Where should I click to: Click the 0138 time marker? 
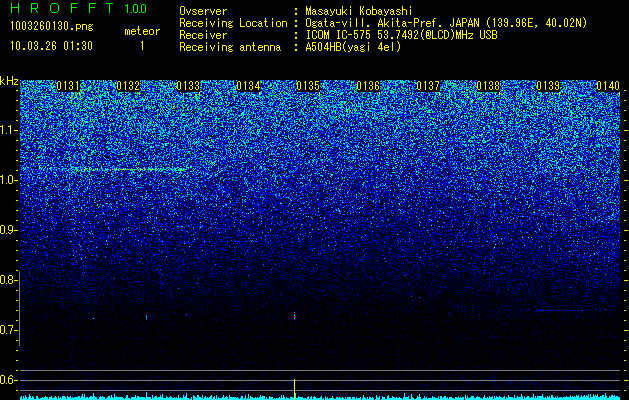[488, 86]
